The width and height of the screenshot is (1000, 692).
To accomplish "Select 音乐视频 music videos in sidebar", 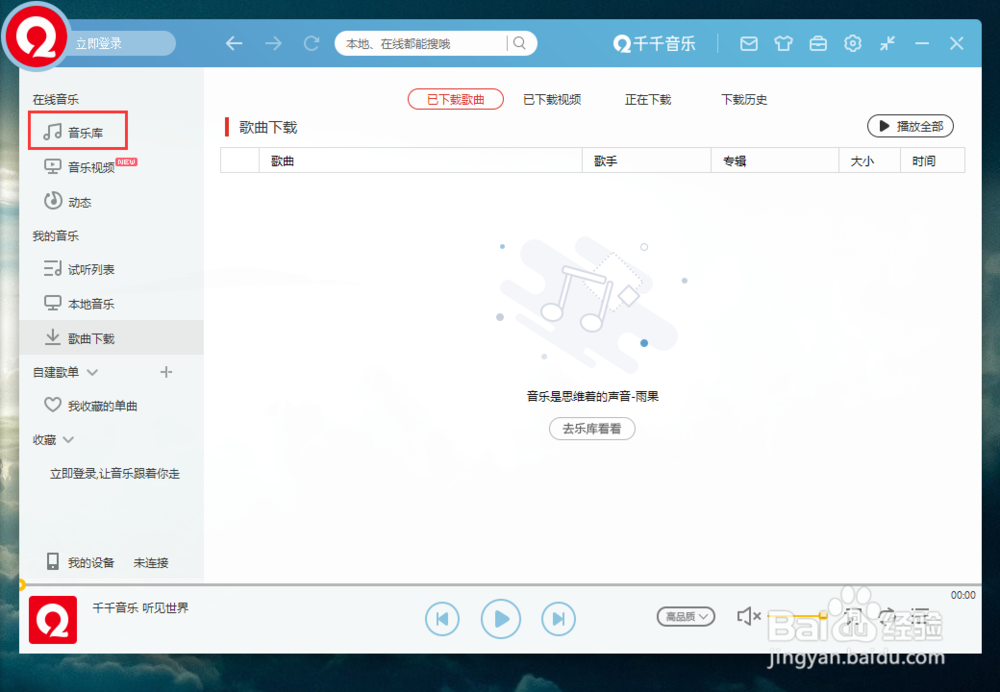I will pyautogui.click(x=86, y=166).
